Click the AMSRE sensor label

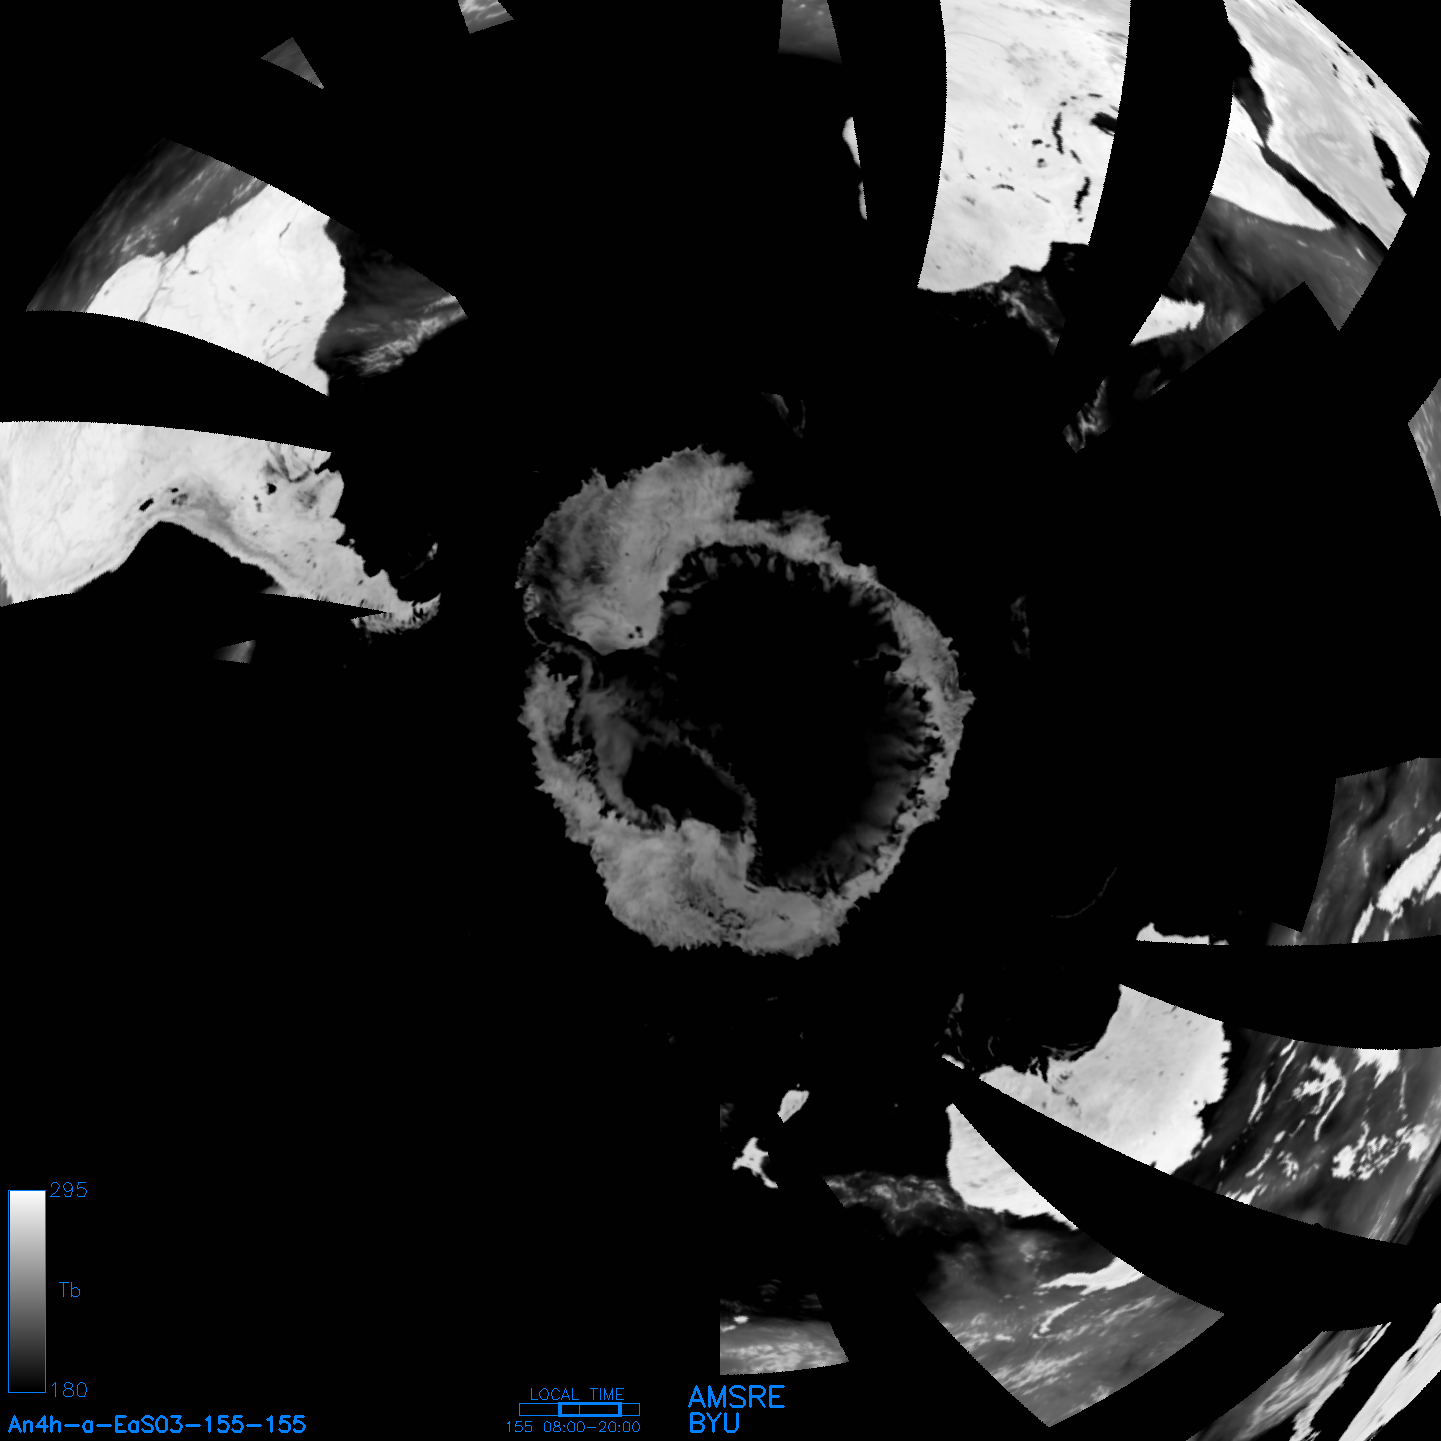pos(737,1397)
